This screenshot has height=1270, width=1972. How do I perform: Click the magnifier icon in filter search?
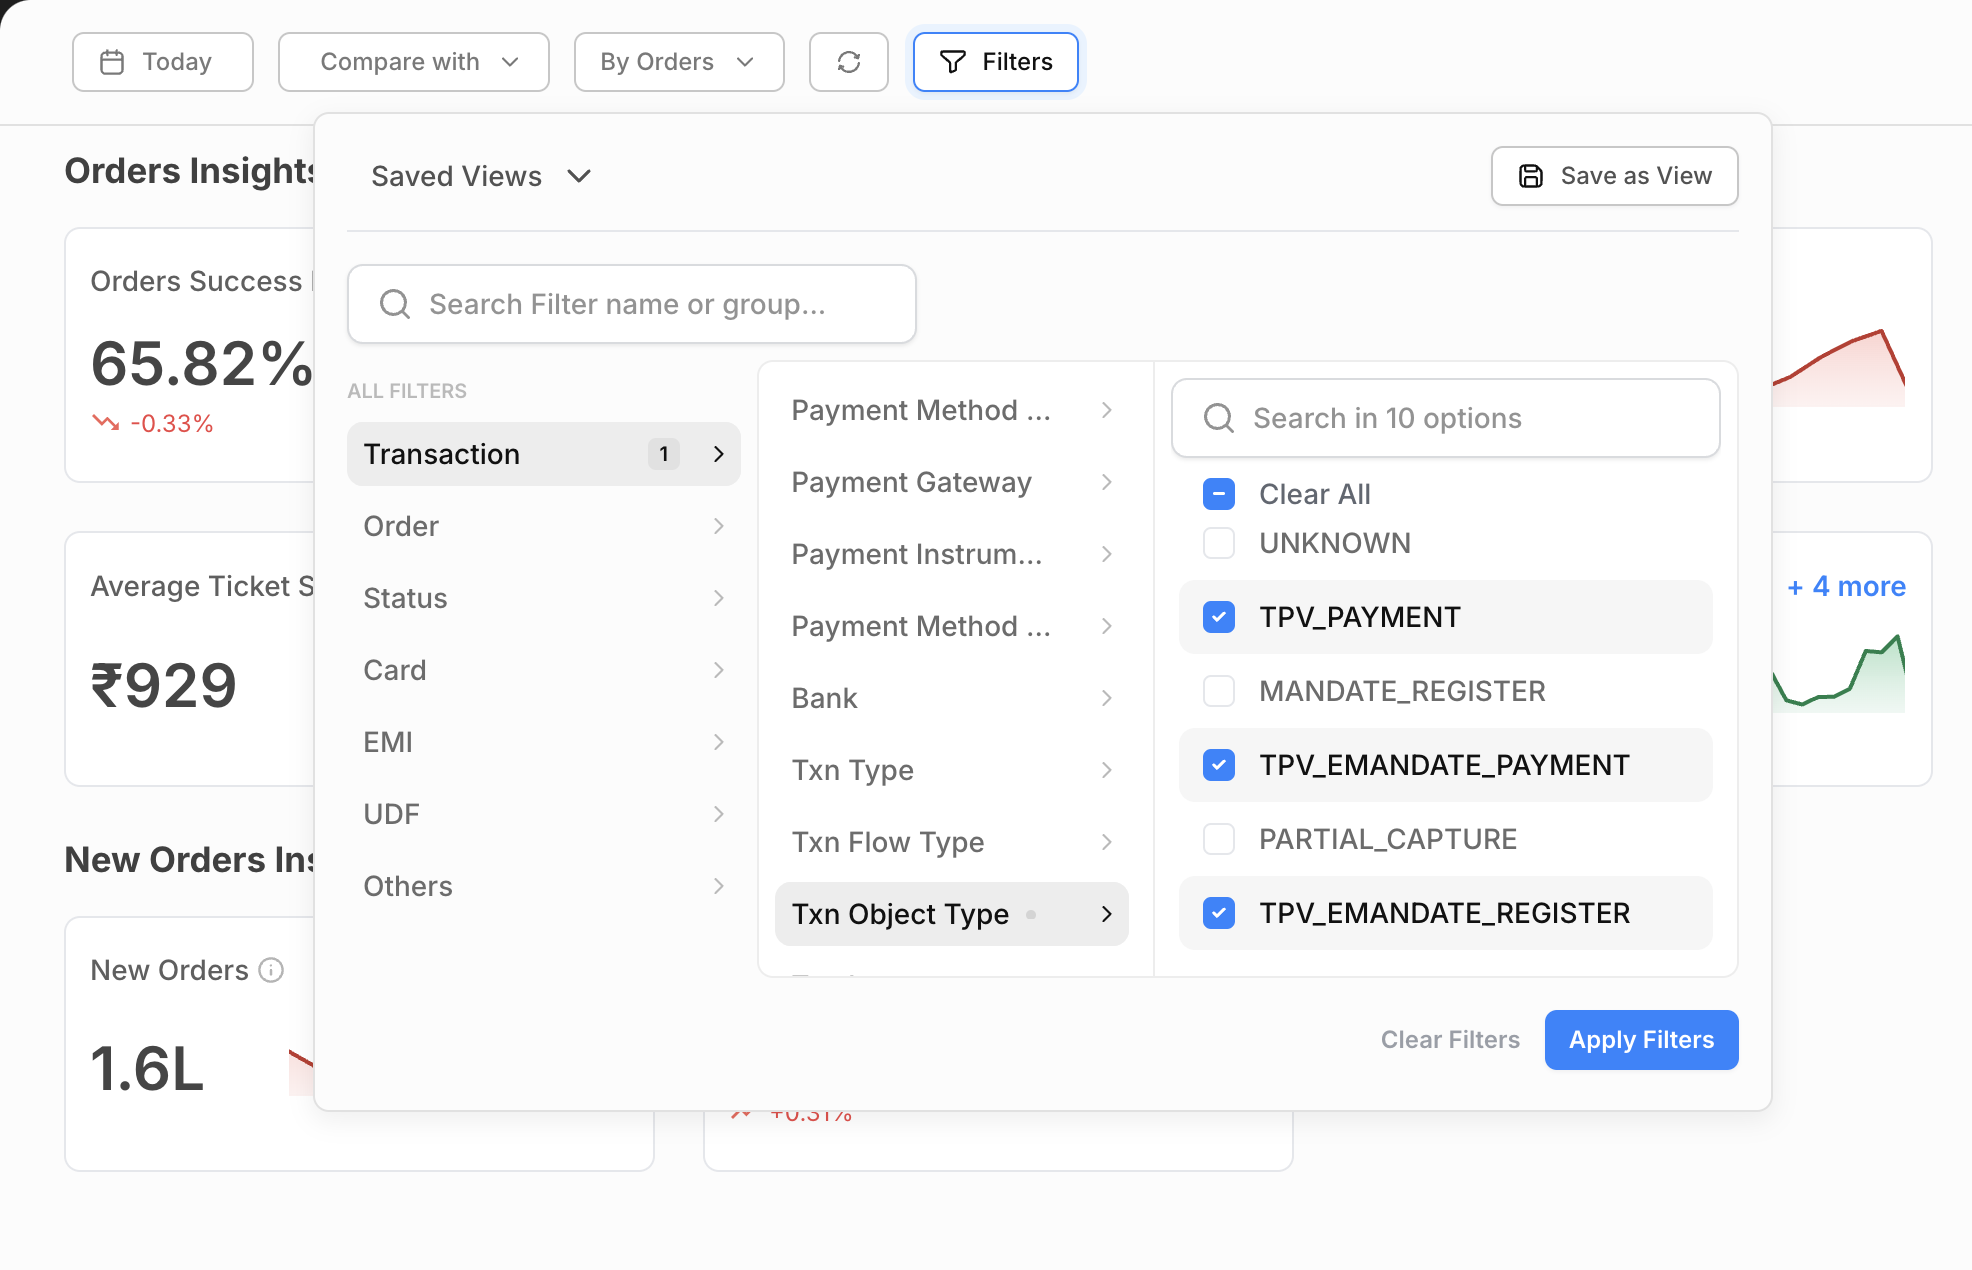(x=395, y=304)
